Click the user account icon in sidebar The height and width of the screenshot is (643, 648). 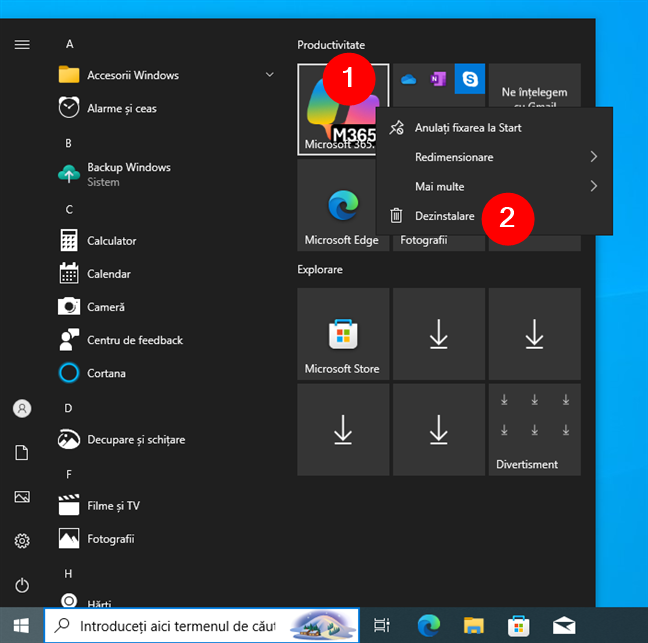click(x=22, y=408)
